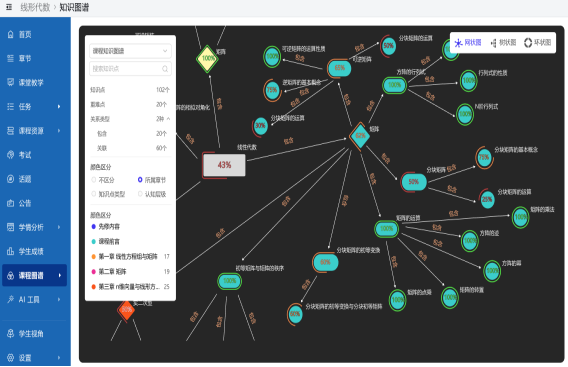This screenshot has height=367, width=568.
Task: Select the 认知层级 radio option
Action: click(x=140, y=194)
